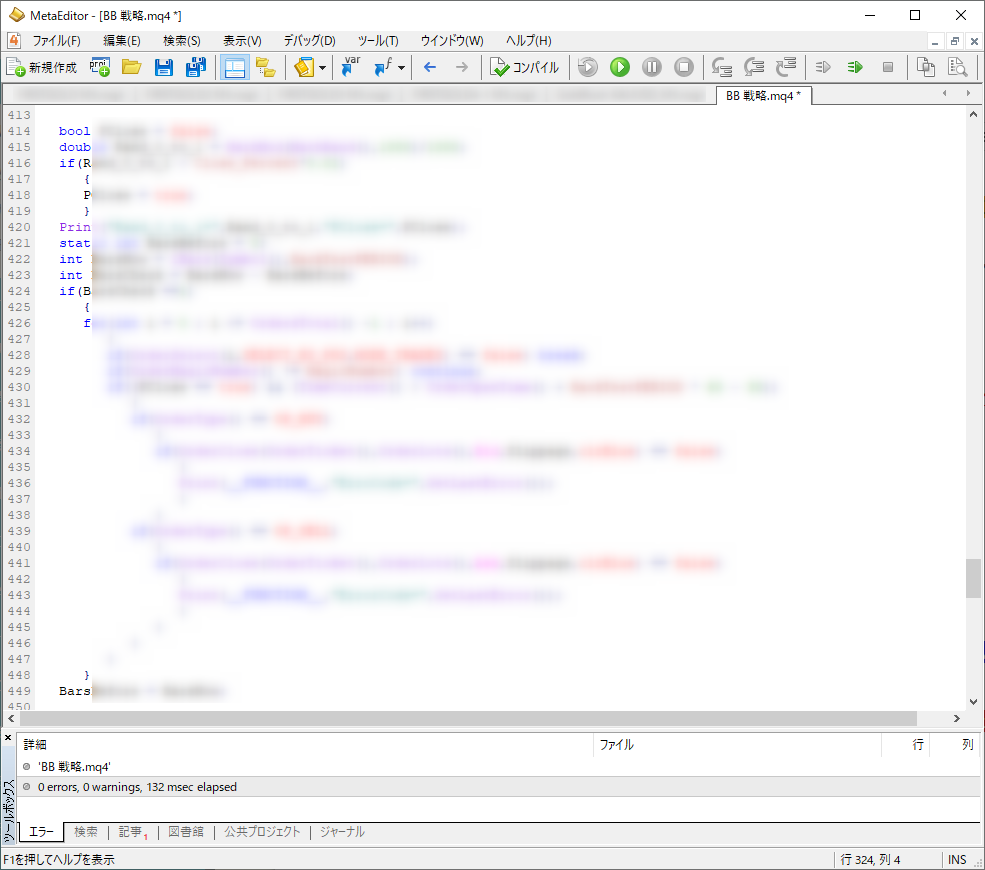Expand the function list dropdown arrow
Screen dimensions: 985x870
click(x=402, y=68)
